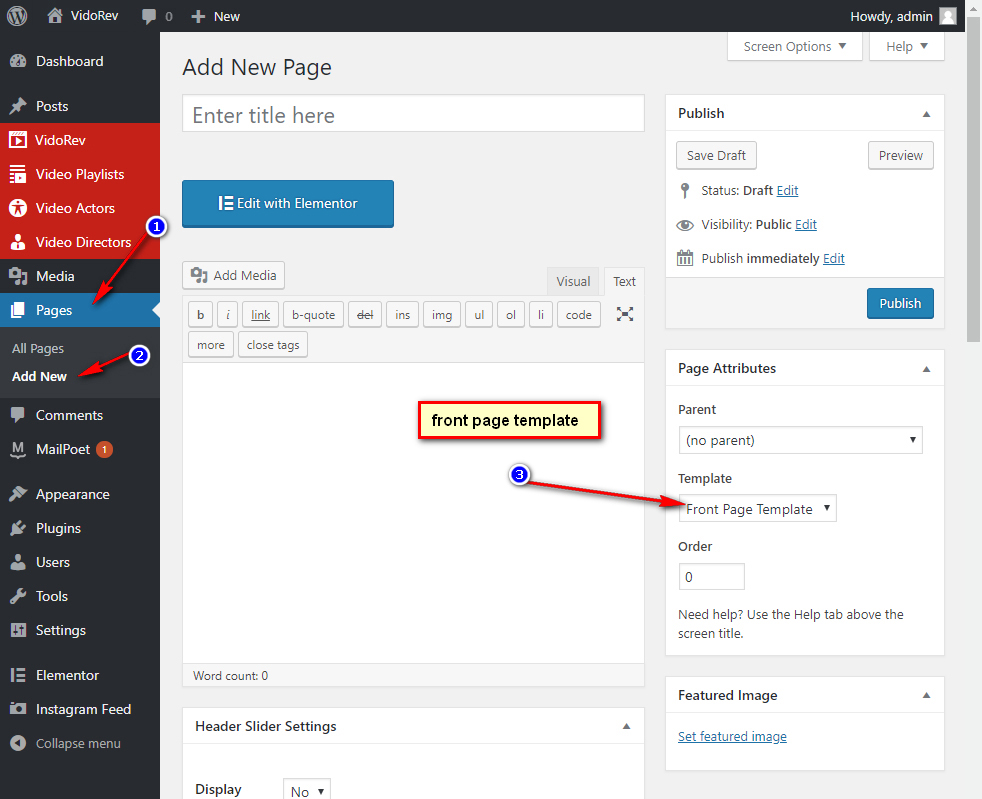Open the comments bubble icon in admin bar

pos(149,16)
